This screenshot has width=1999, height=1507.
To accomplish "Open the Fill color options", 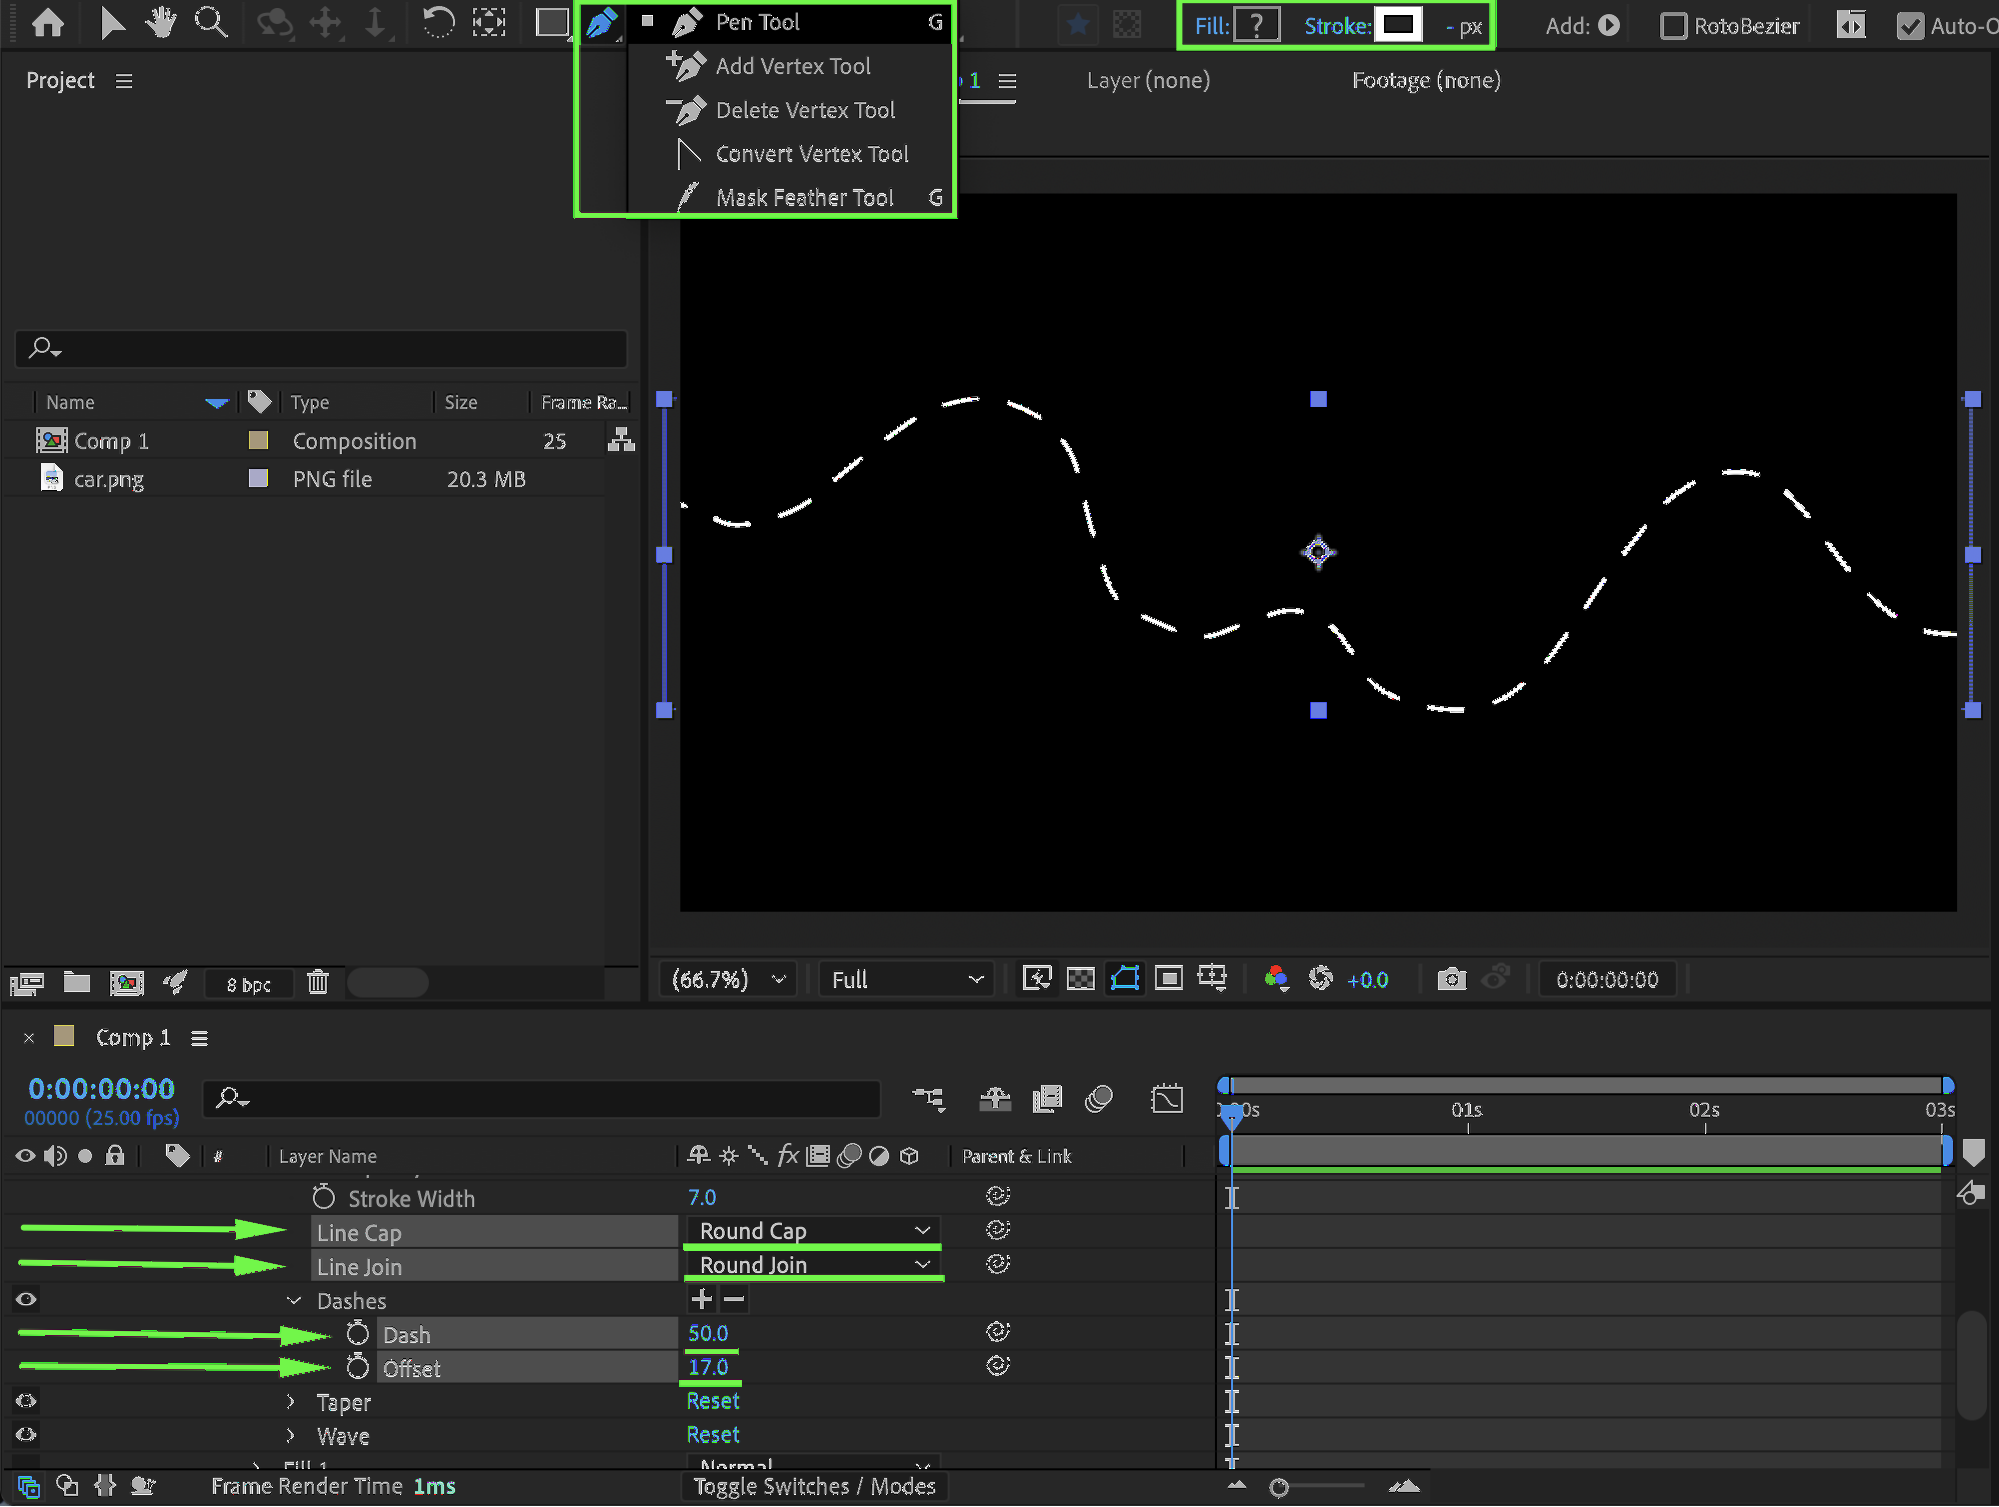I will [1257, 25].
